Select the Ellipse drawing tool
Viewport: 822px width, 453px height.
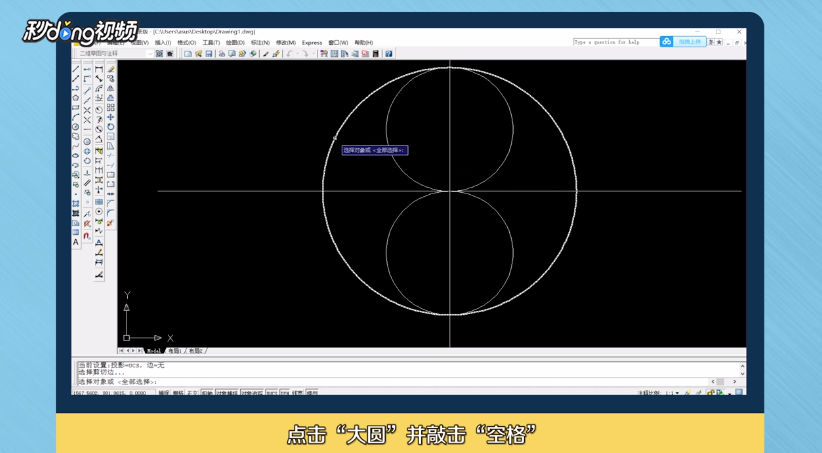[75, 155]
